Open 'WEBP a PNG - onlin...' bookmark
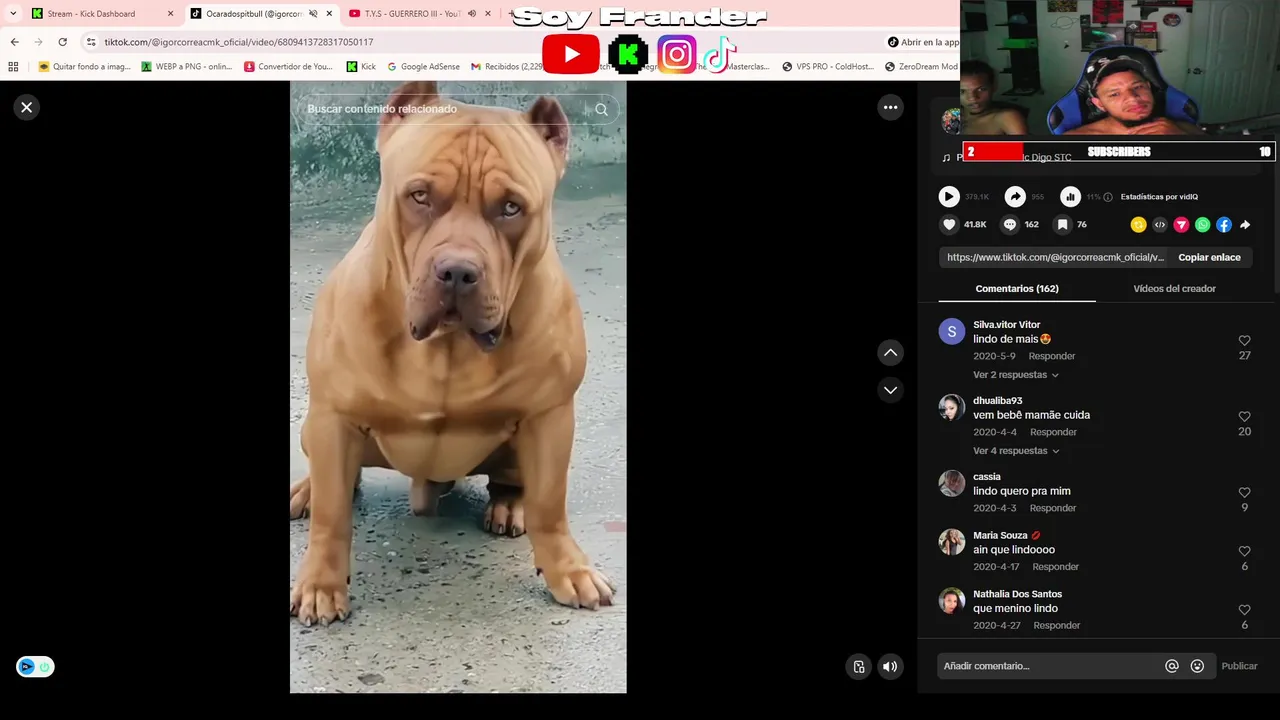The image size is (1280, 720). [x=187, y=67]
